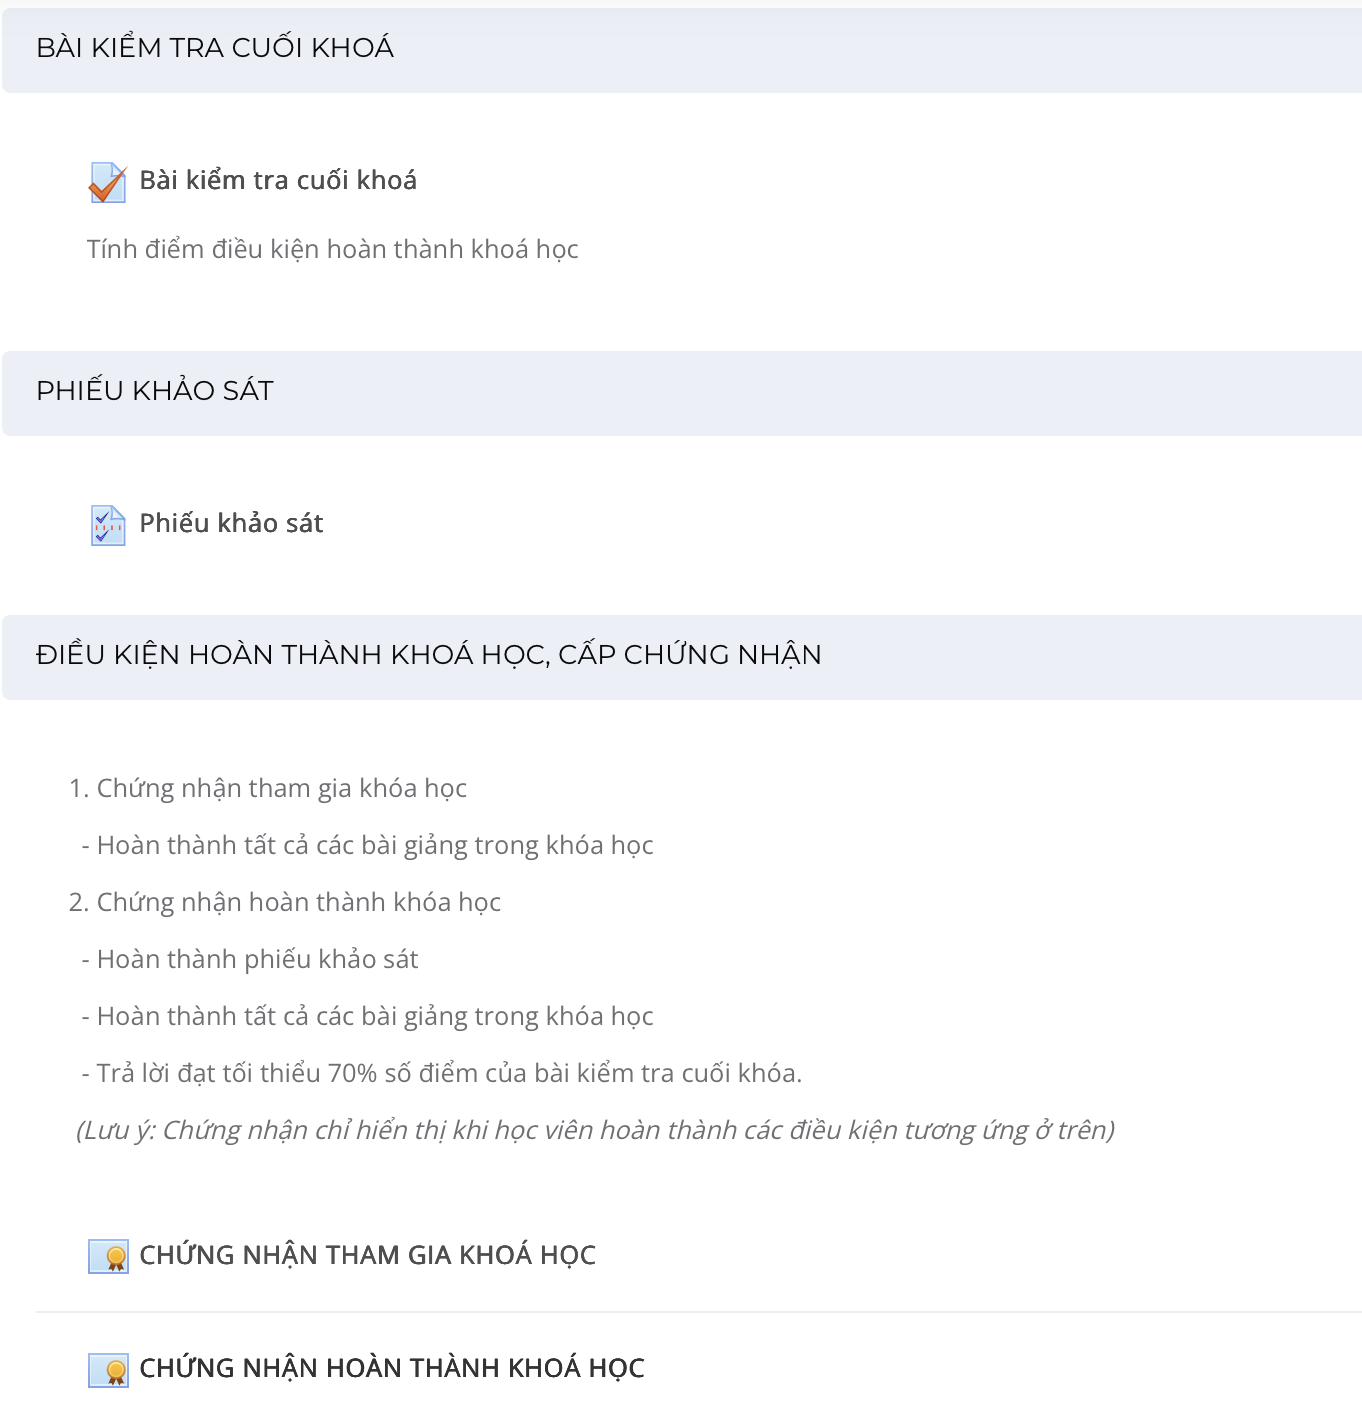Viewport: 1362px width, 1408px height.
Task: Open CHỨNG NHẬN HOÀN THÀNH KHOÁ HỌC
Action: pos(392,1369)
